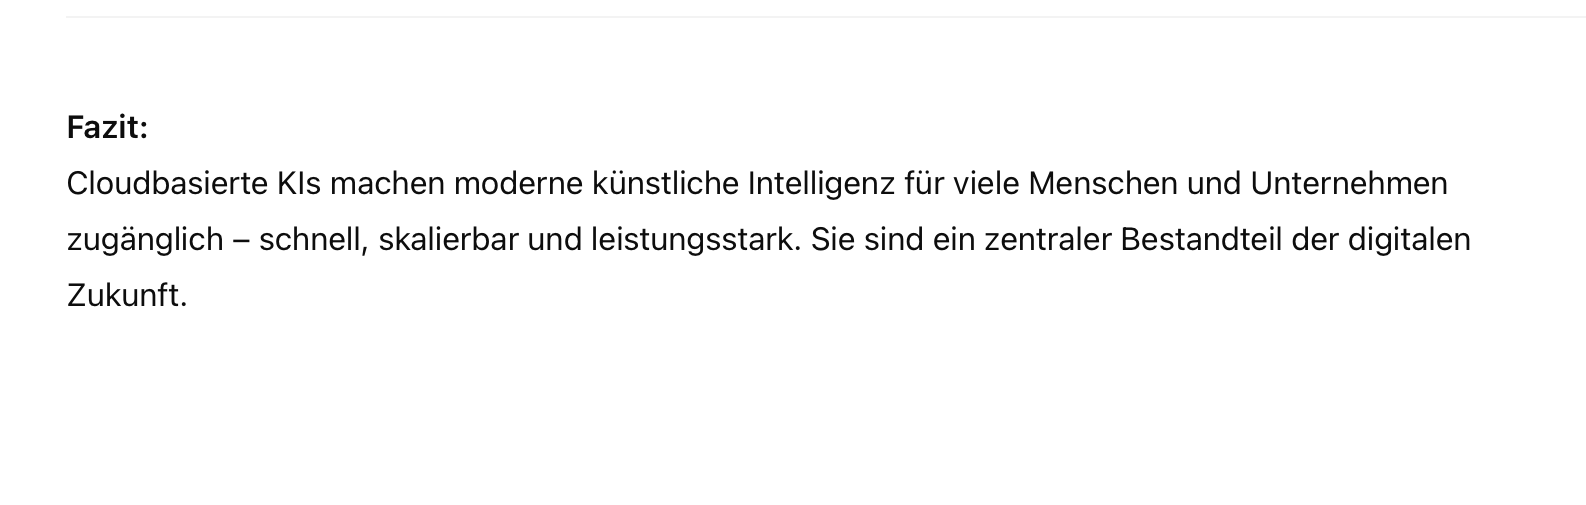
Task: Click the horizontal divider line above Fazit
Action: [x=826, y=17]
